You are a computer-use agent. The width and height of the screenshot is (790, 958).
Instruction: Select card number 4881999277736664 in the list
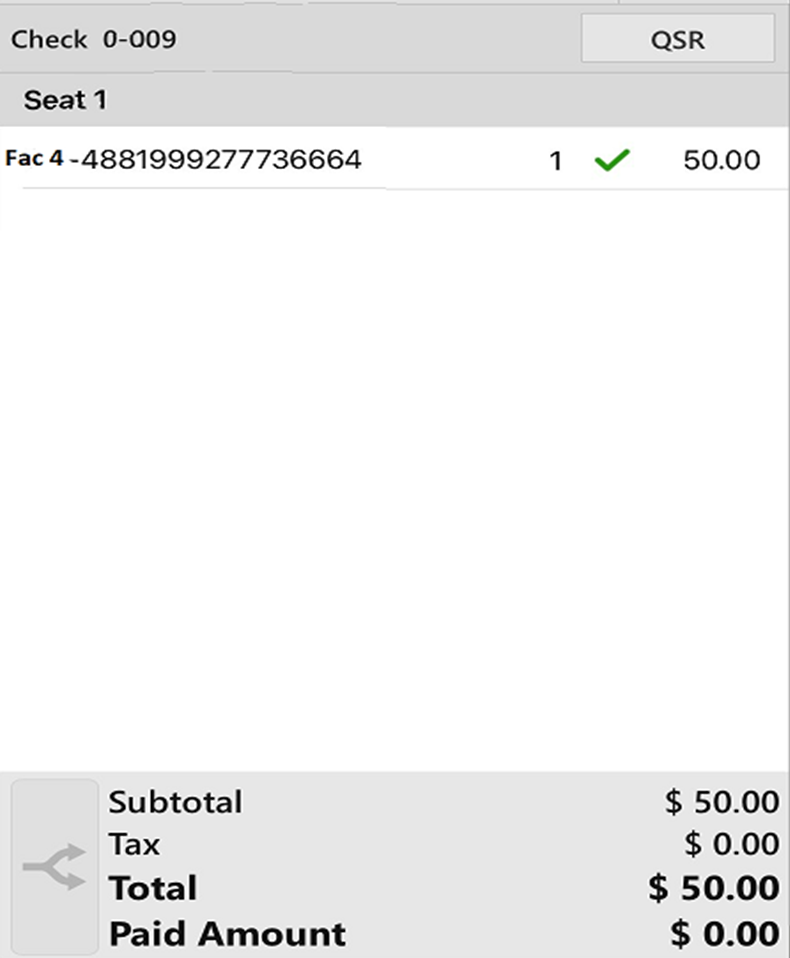221,159
